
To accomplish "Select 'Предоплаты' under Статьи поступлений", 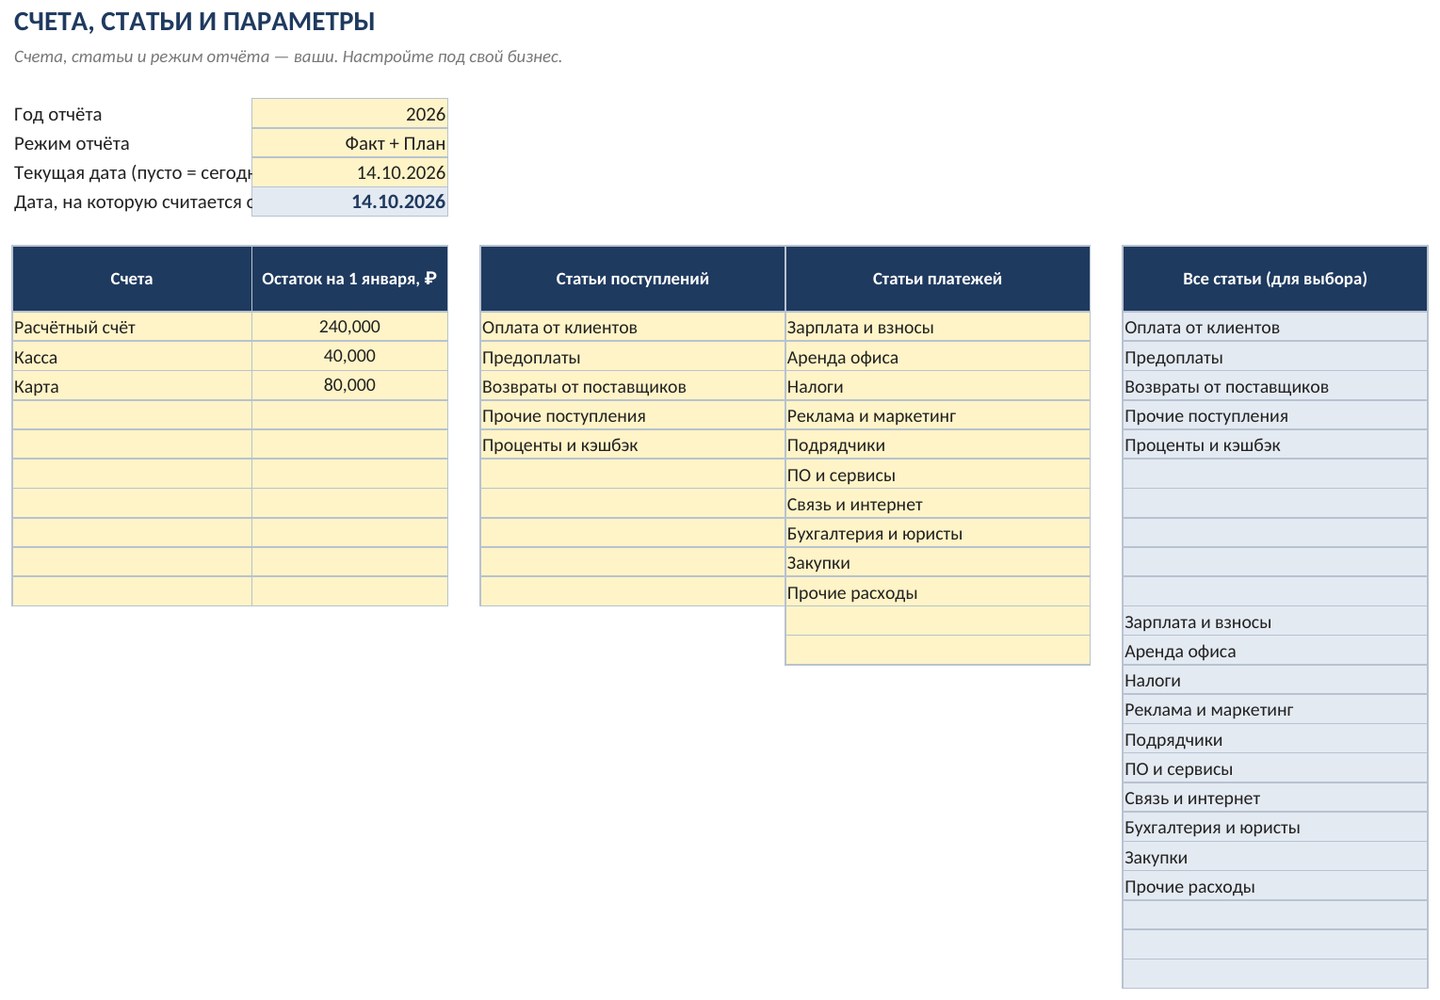I will tap(632, 357).
